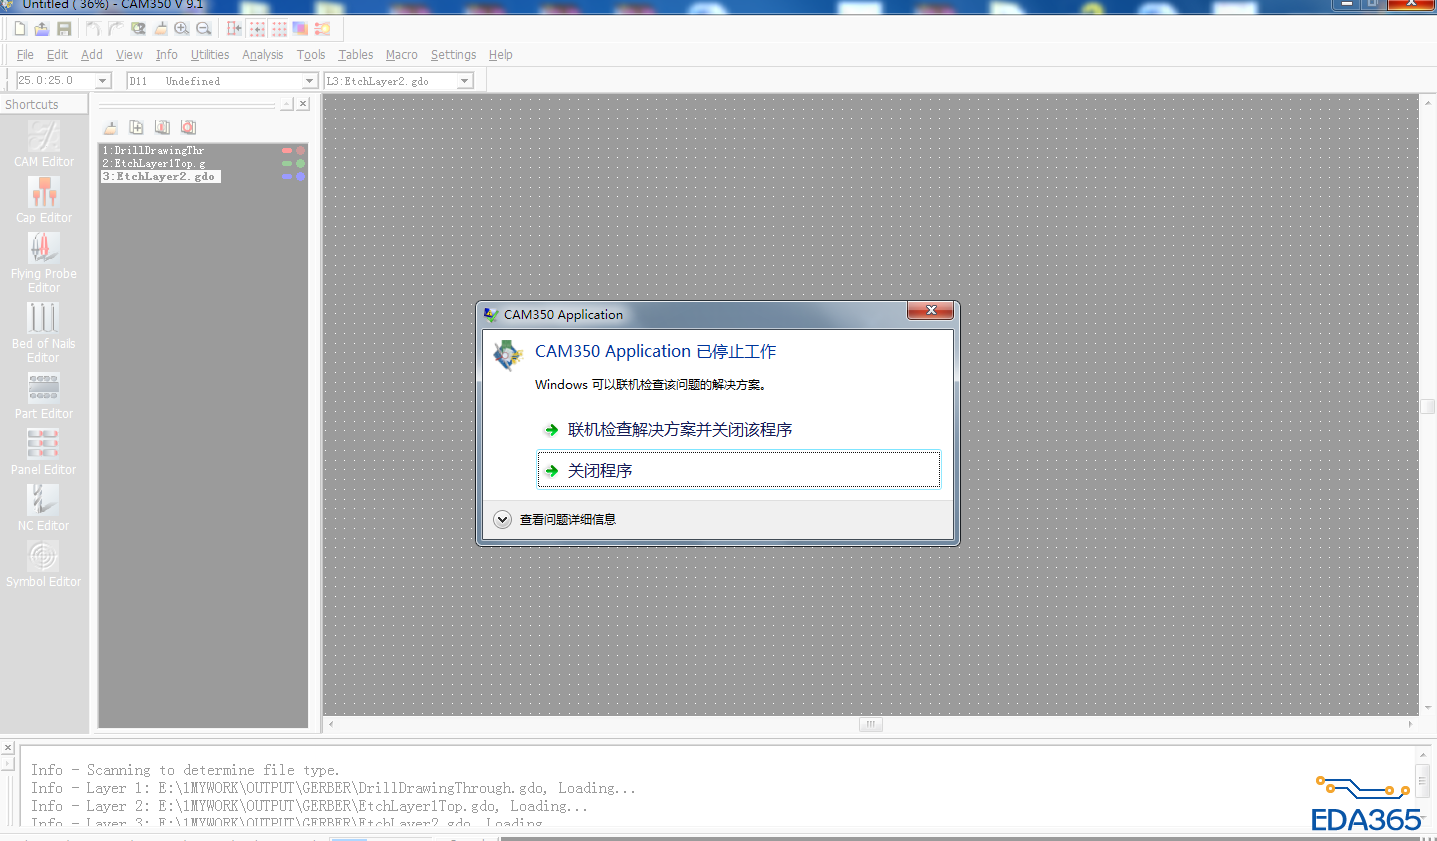This screenshot has height=841, width=1437.
Task: Click the Shortcuts panel header
Action: [44, 104]
